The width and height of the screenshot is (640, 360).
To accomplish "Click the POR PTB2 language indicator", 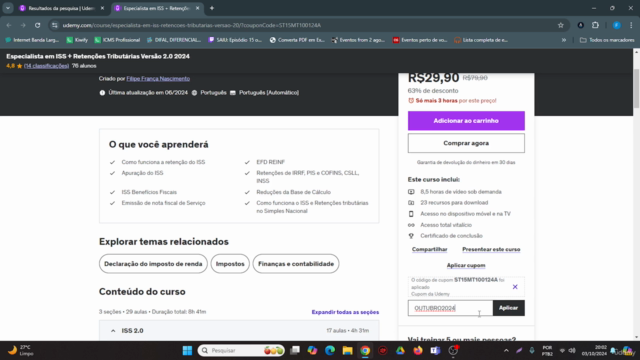I will pyautogui.click(x=547, y=351).
